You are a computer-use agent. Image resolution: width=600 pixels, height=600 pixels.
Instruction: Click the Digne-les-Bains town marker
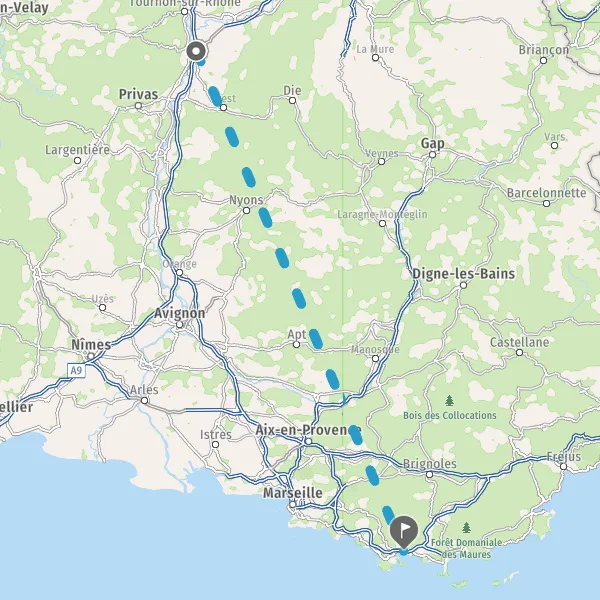pos(463,285)
